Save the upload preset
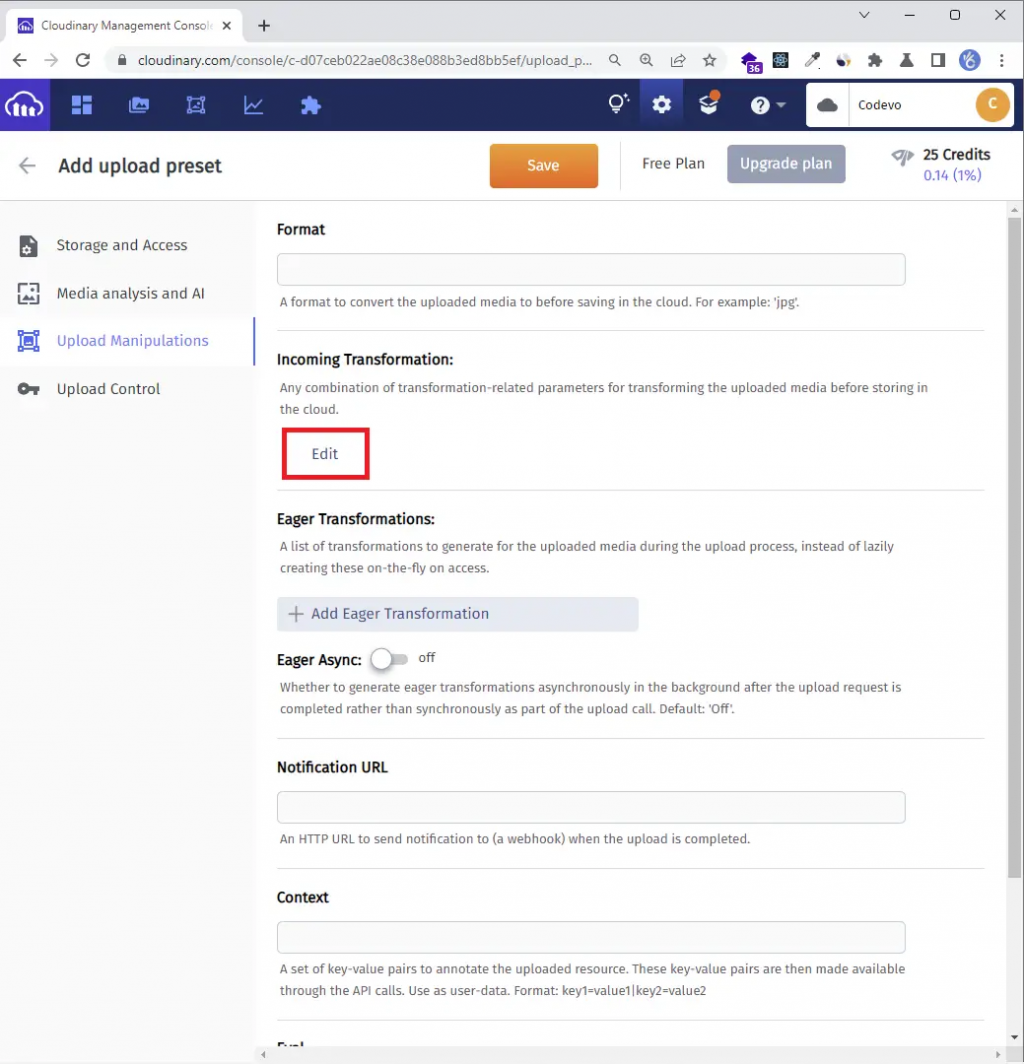 (x=544, y=166)
